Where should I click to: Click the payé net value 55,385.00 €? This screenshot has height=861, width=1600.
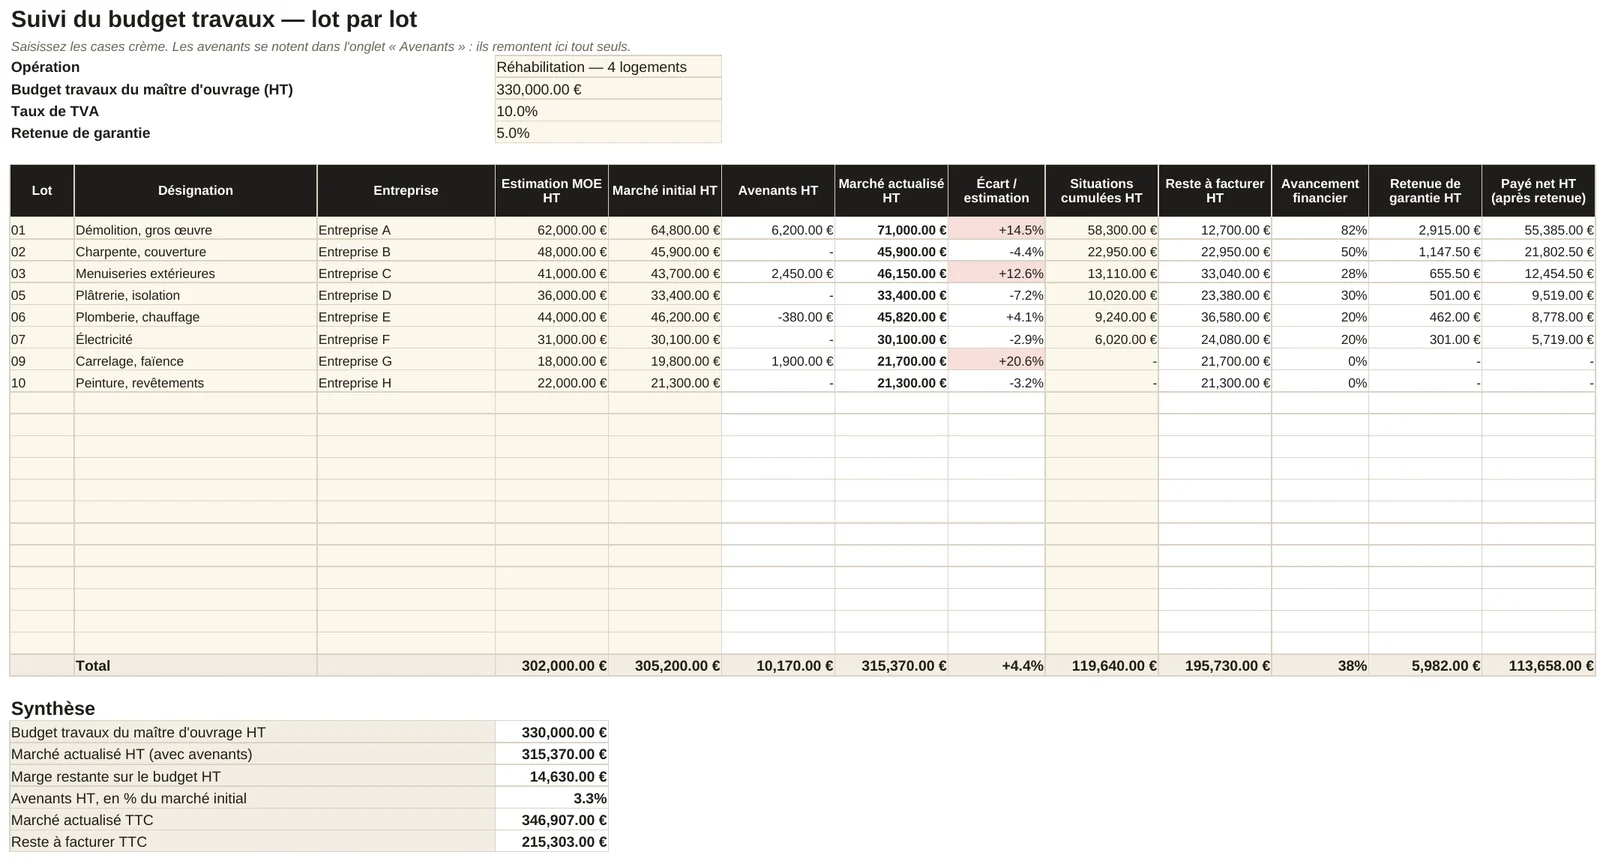1538,230
